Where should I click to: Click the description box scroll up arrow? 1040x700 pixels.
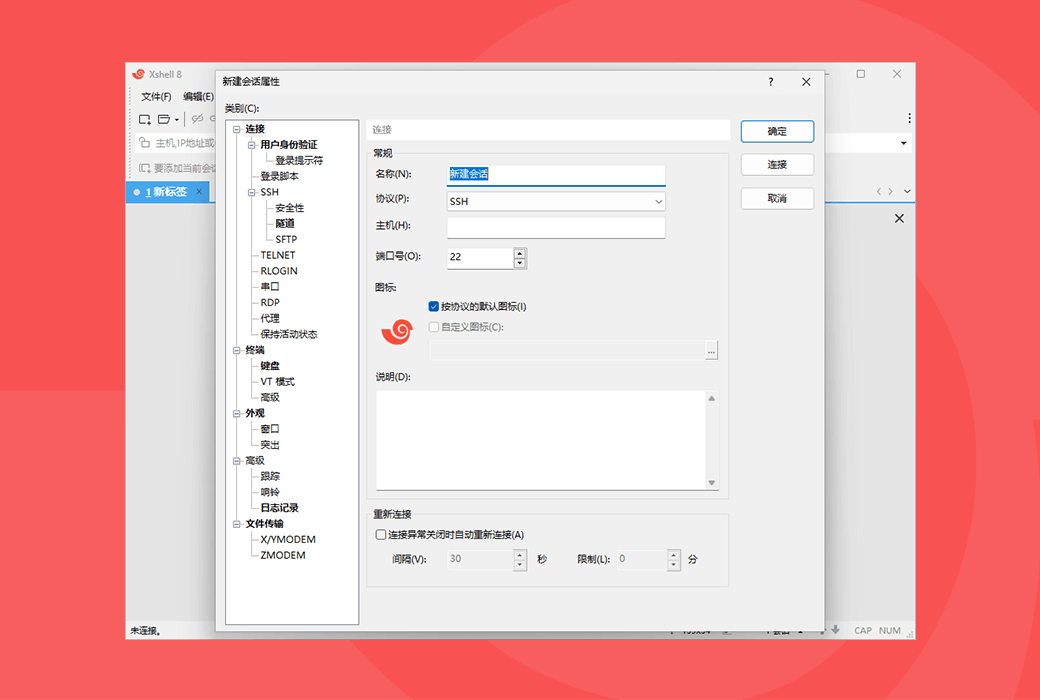pyautogui.click(x=712, y=398)
